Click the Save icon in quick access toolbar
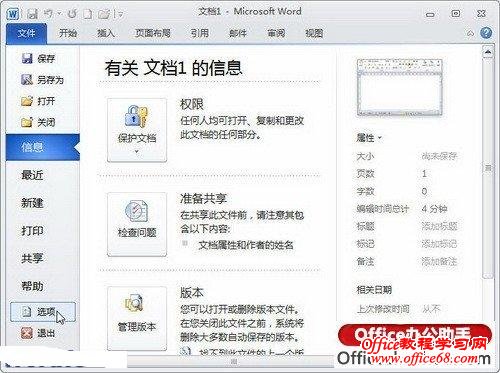 click(x=32, y=14)
